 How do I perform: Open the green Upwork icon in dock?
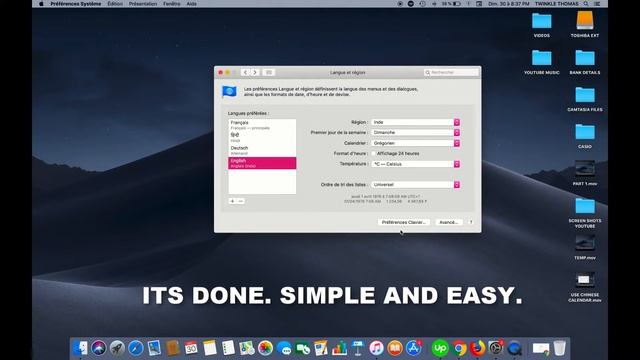[440, 348]
